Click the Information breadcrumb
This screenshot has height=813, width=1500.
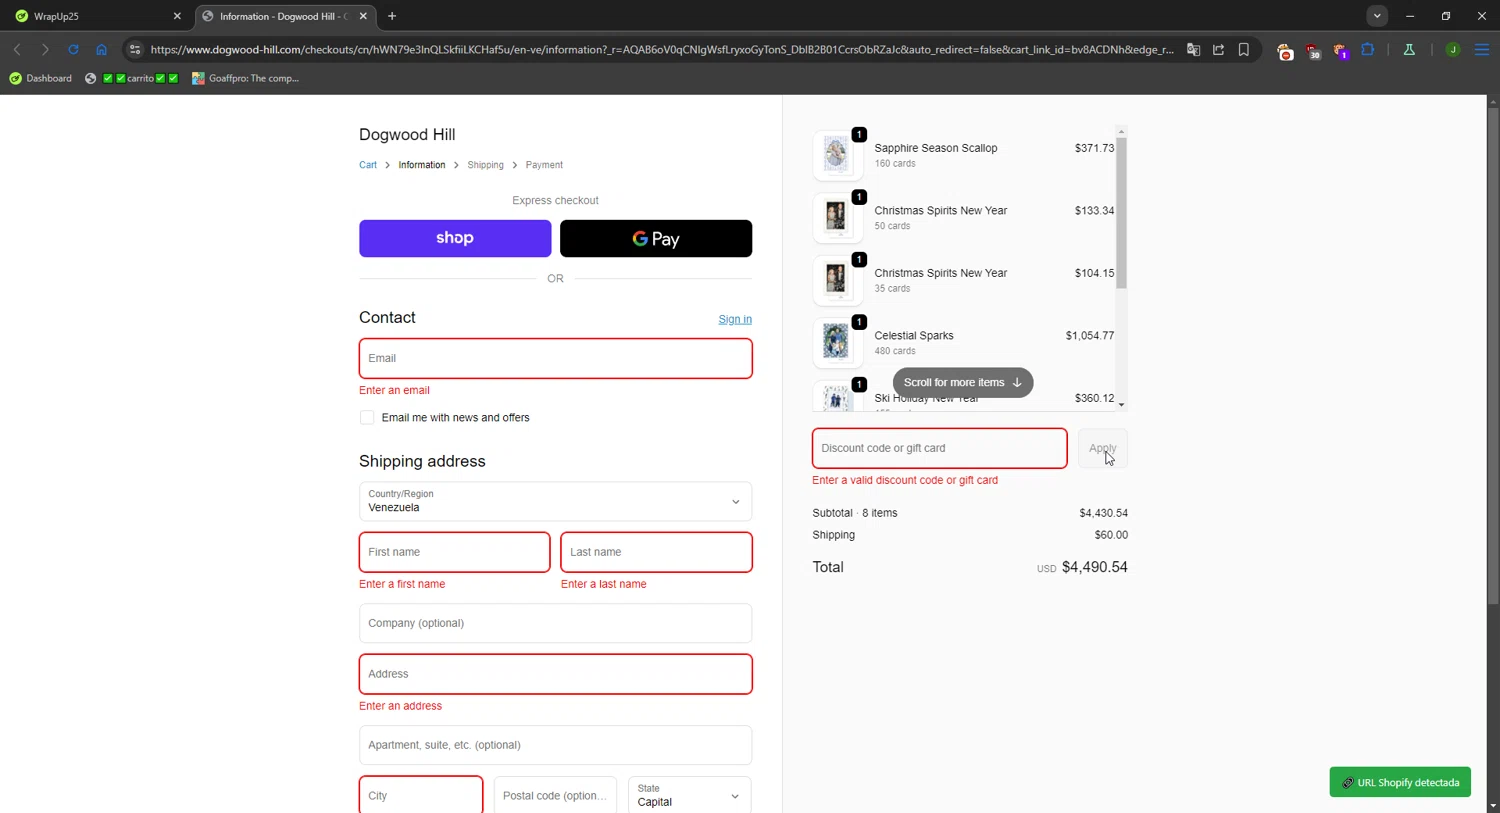[422, 165]
